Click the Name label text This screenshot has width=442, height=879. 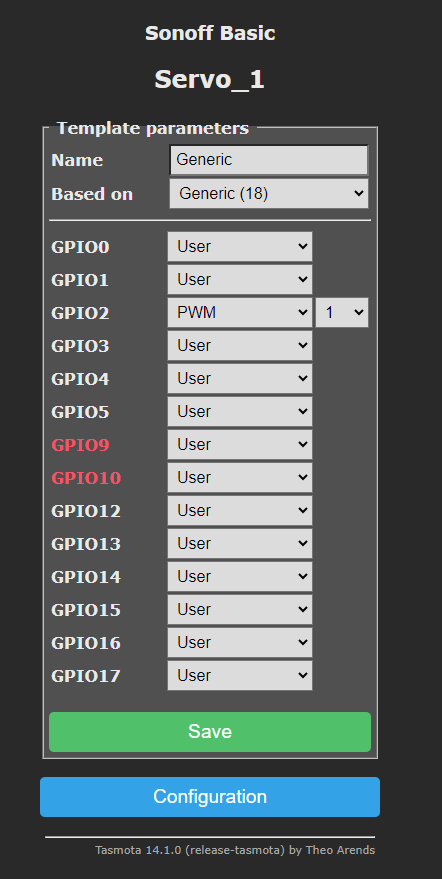(77, 160)
